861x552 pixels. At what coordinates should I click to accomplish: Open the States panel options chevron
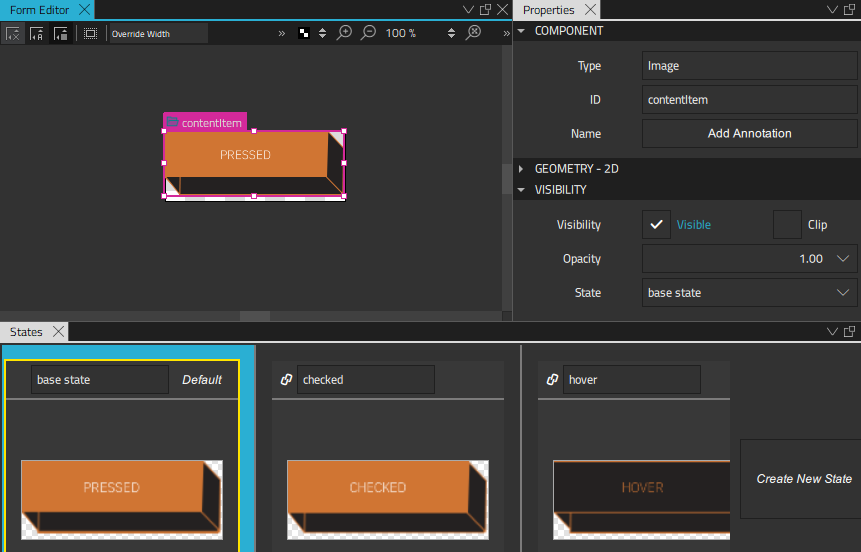832,332
